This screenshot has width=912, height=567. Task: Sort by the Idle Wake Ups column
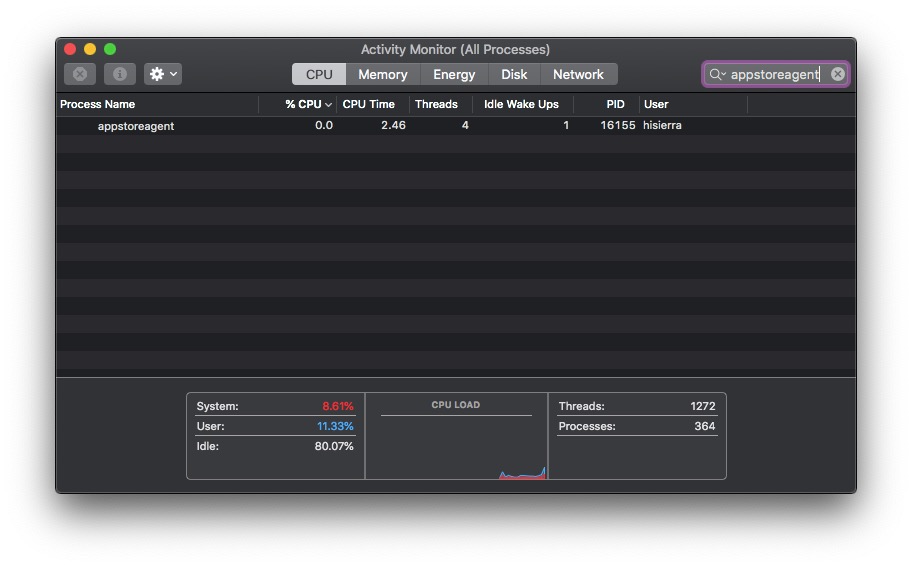pyautogui.click(x=523, y=104)
